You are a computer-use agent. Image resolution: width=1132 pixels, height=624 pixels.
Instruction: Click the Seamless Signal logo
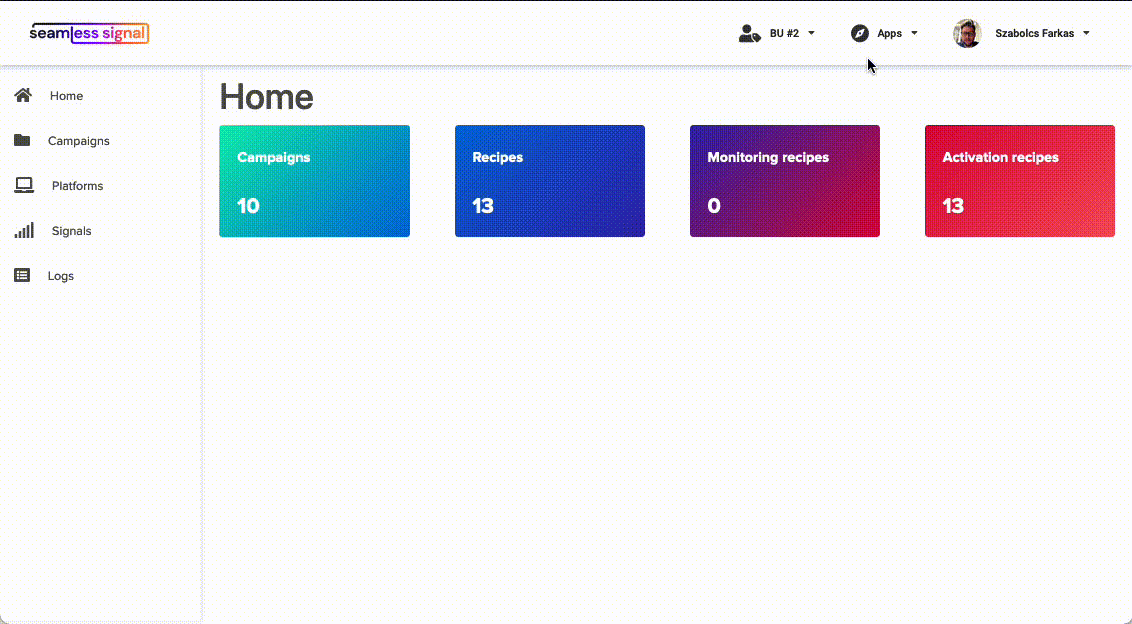pos(89,33)
